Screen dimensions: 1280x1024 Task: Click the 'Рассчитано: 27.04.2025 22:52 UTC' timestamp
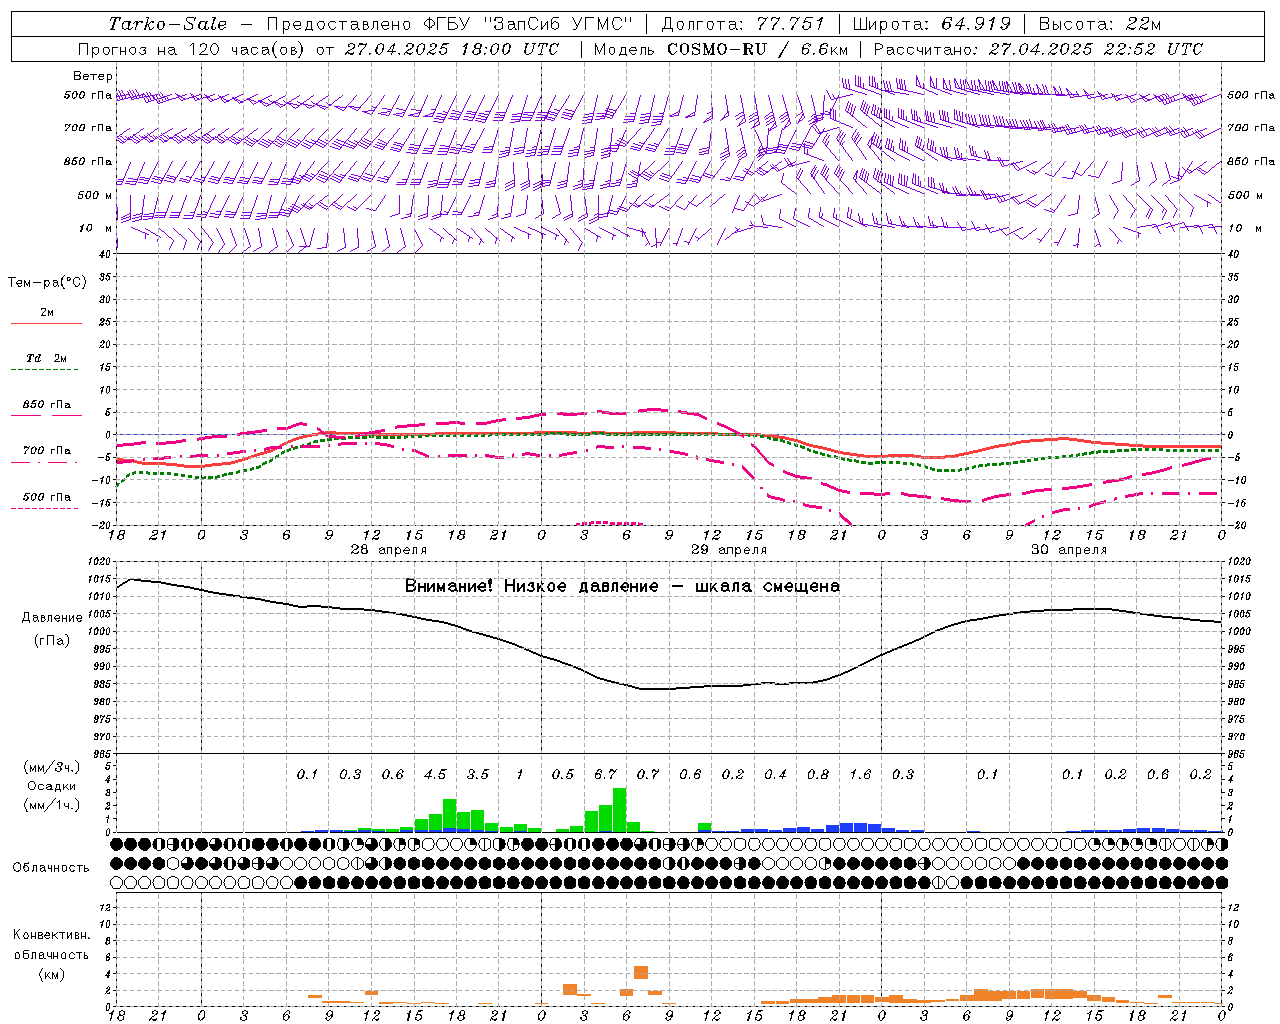[x=1038, y=49]
